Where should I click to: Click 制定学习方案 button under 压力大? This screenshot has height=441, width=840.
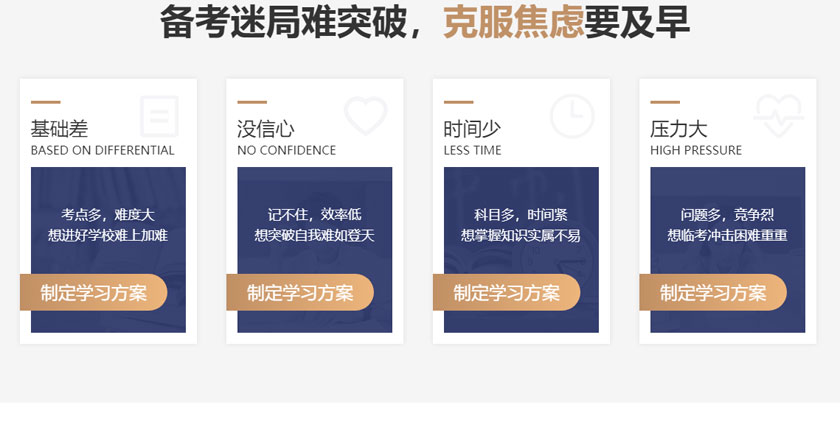click(713, 293)
